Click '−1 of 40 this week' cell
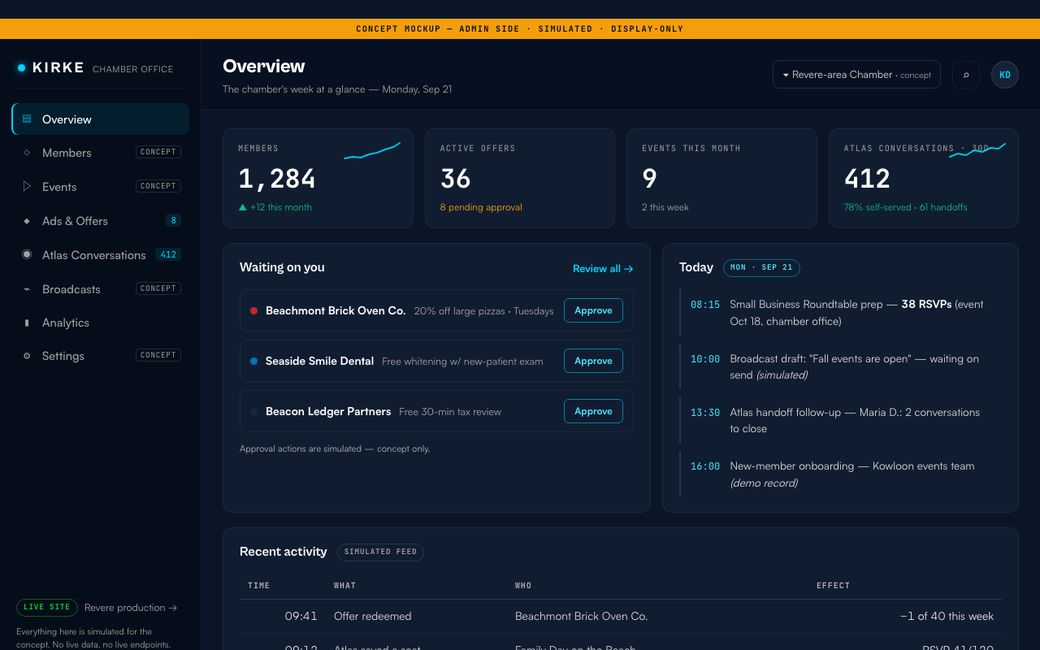 (946, 616)
